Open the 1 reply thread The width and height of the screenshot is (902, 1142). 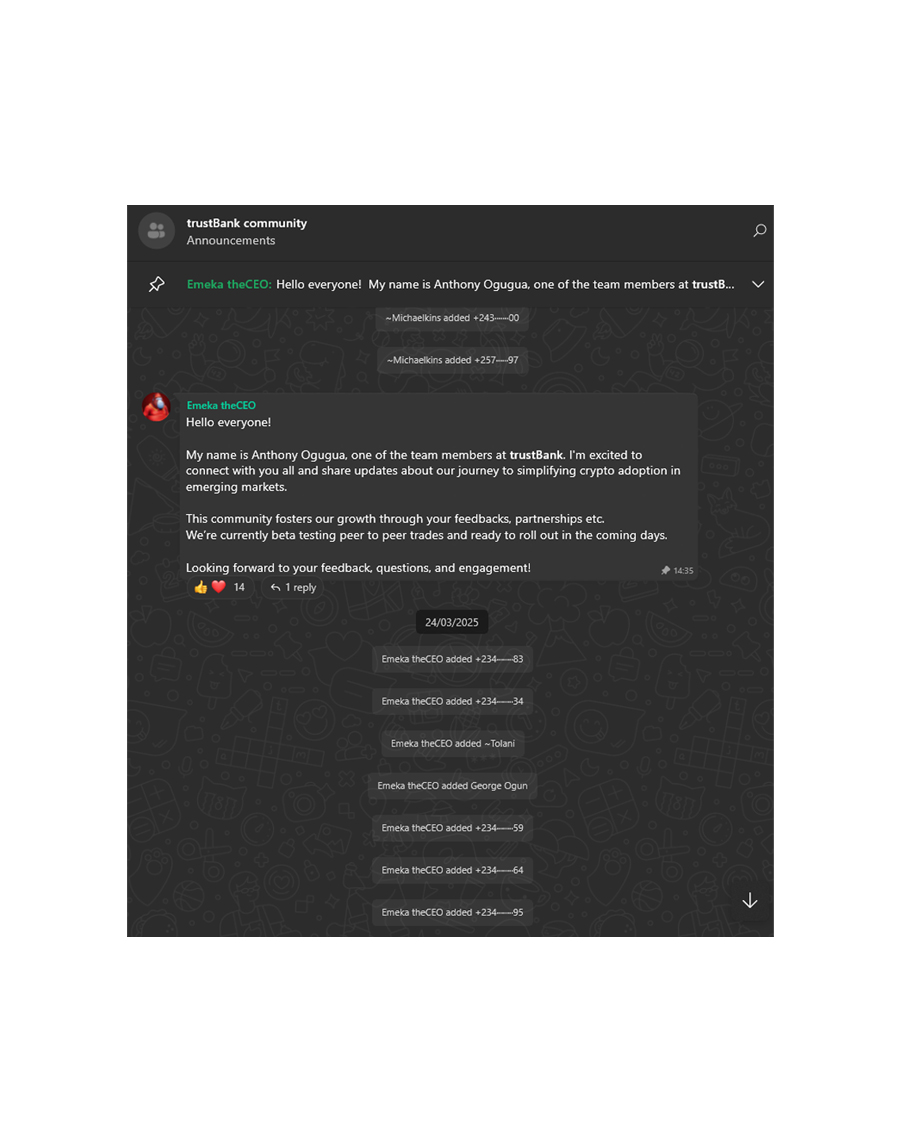point(294,587)
